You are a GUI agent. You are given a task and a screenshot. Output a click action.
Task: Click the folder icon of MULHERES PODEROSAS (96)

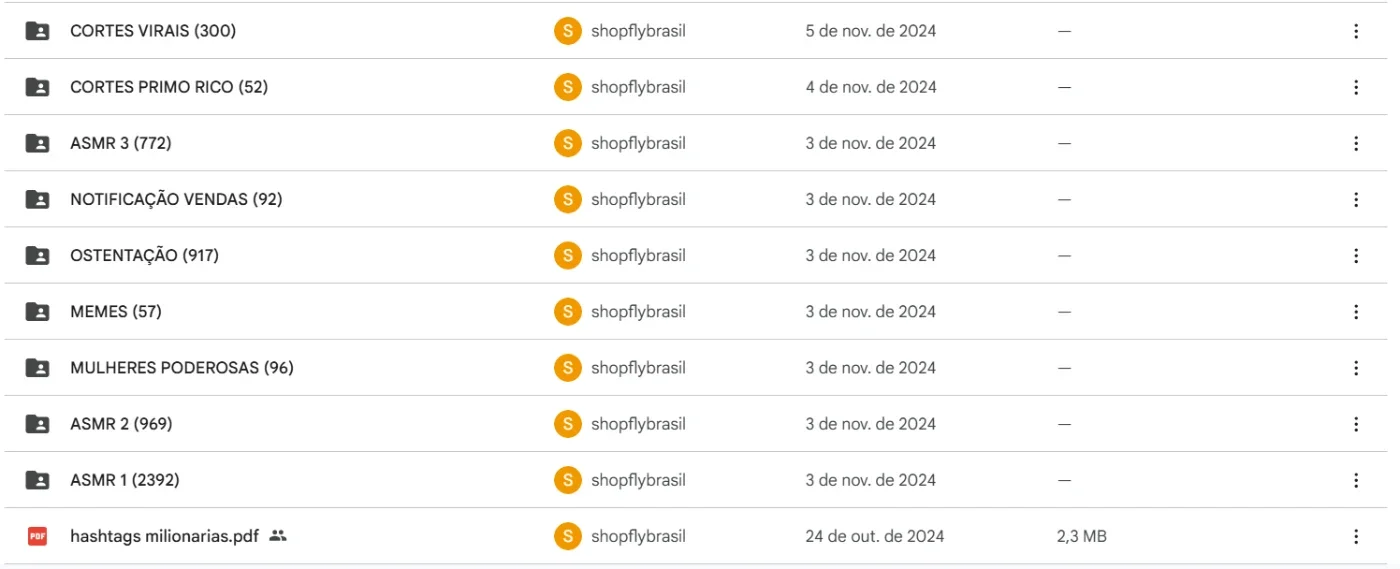pyautogui.click(x=37, y=368)
